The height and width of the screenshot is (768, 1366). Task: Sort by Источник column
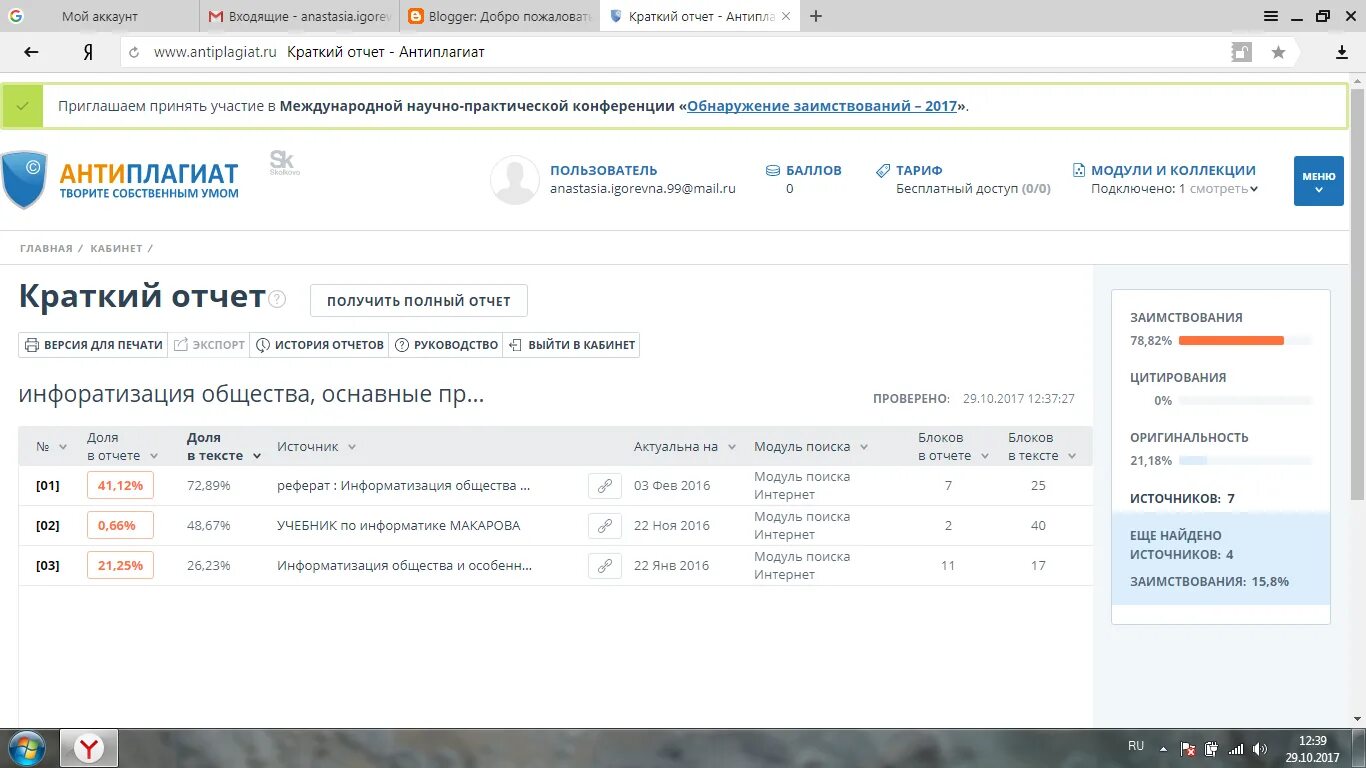(351, 447)
